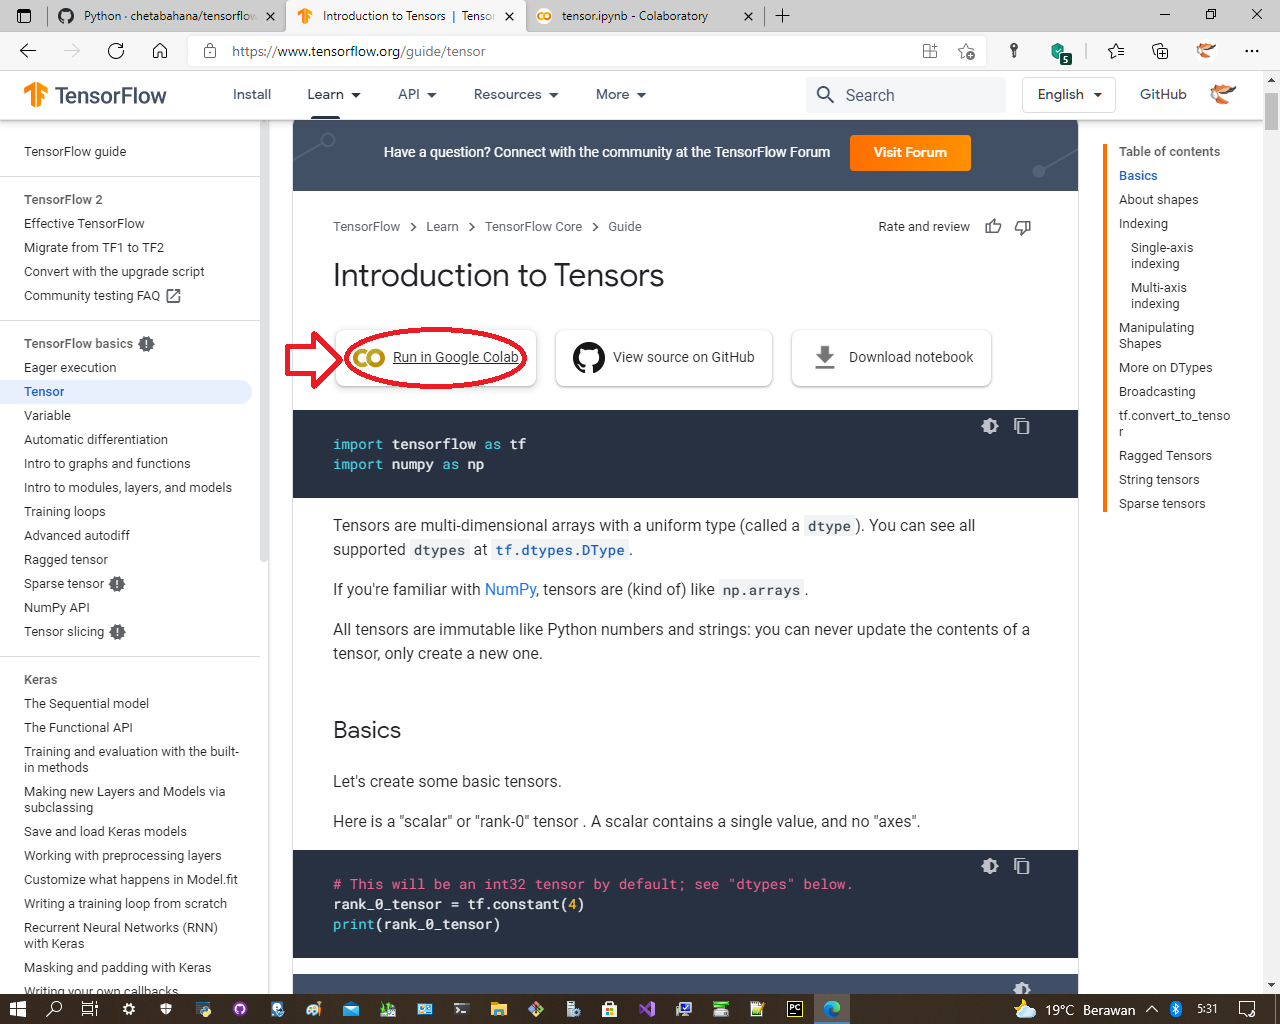This screenshot has height=1024, width=1280.
Task: Open Tensor slicing in sidebar
Action: 64,632
